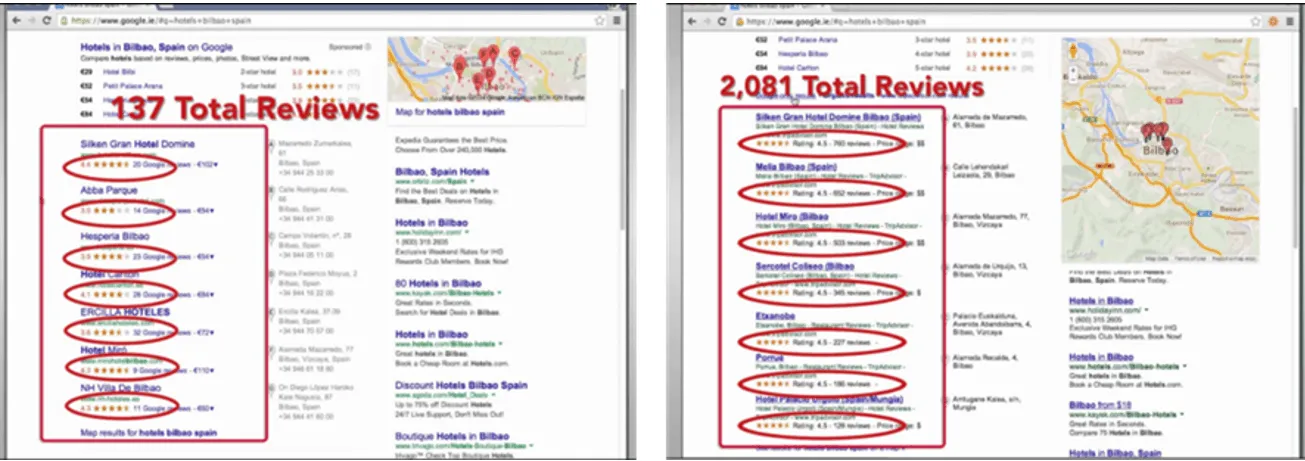Open the '80 Hotels in Bilbao' ad link

pyautogui.click(x=438, y=284)
